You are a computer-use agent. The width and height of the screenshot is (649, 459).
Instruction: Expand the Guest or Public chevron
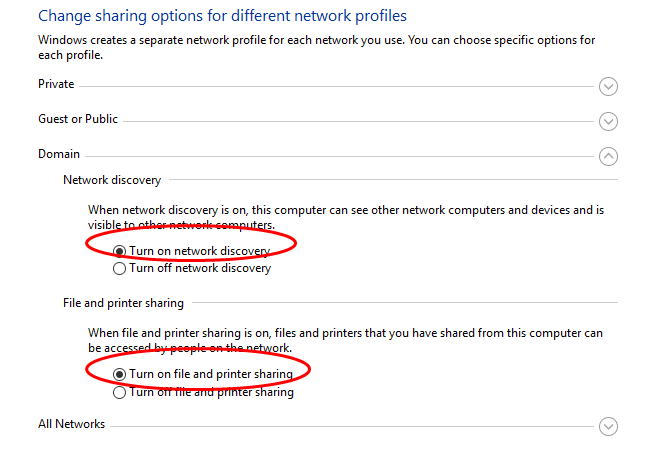tap(608, 121)
